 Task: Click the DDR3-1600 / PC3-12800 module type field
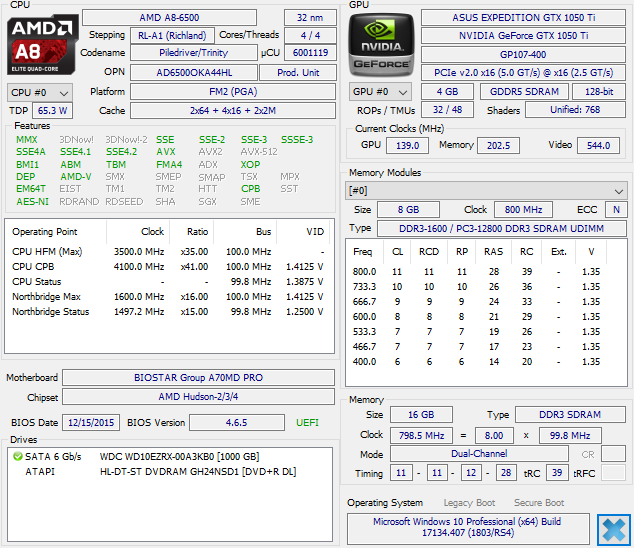[x=502, y=229]
